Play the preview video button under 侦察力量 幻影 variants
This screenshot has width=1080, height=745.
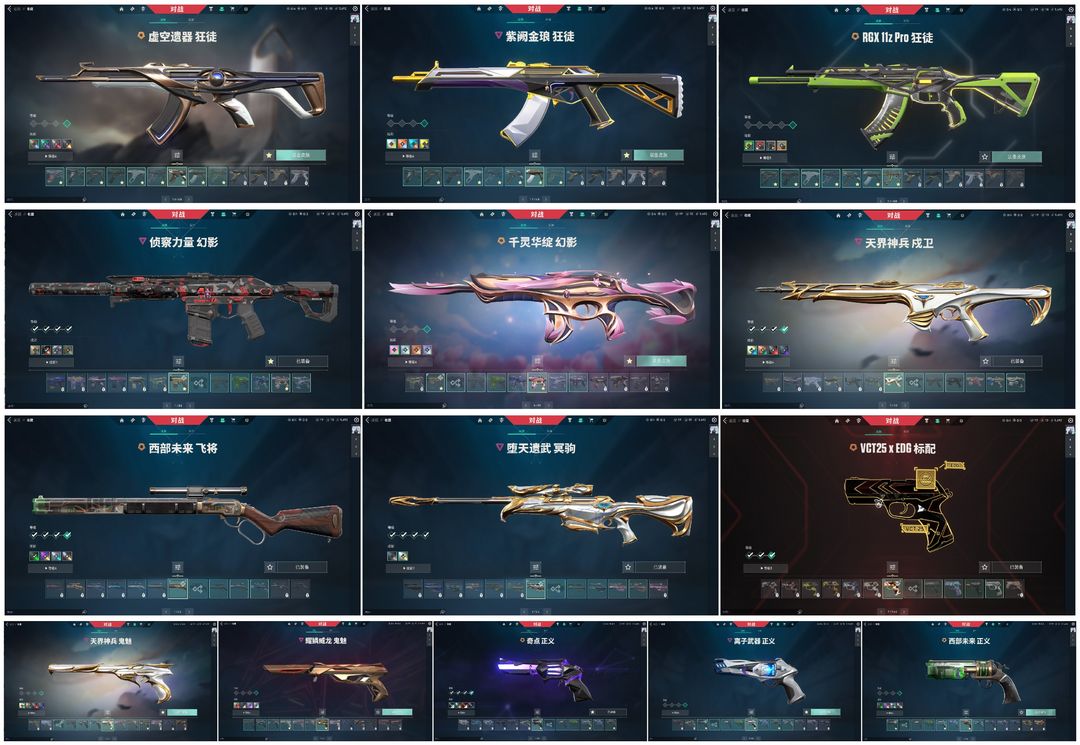click(52, 361)
